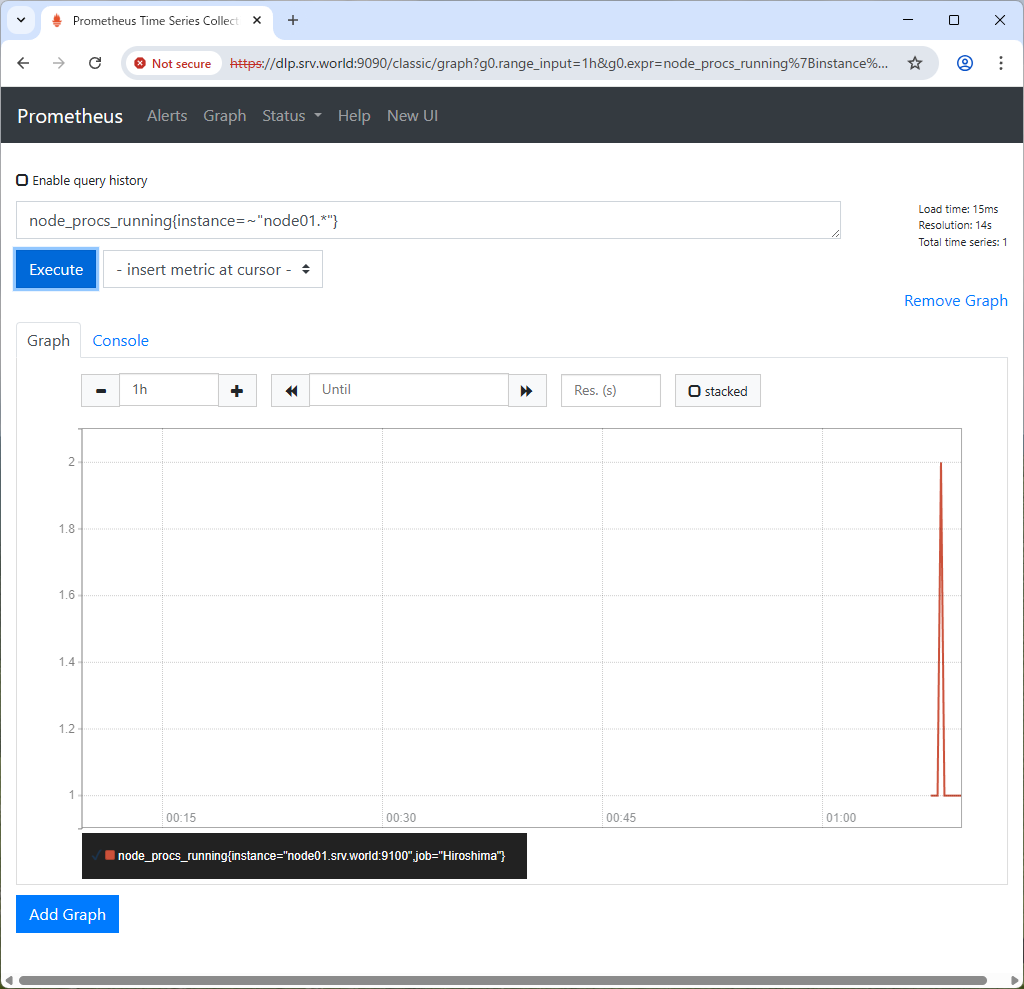Rewind the graph end time
Screen dimensions: 1024x989
[x=290, y=390]
